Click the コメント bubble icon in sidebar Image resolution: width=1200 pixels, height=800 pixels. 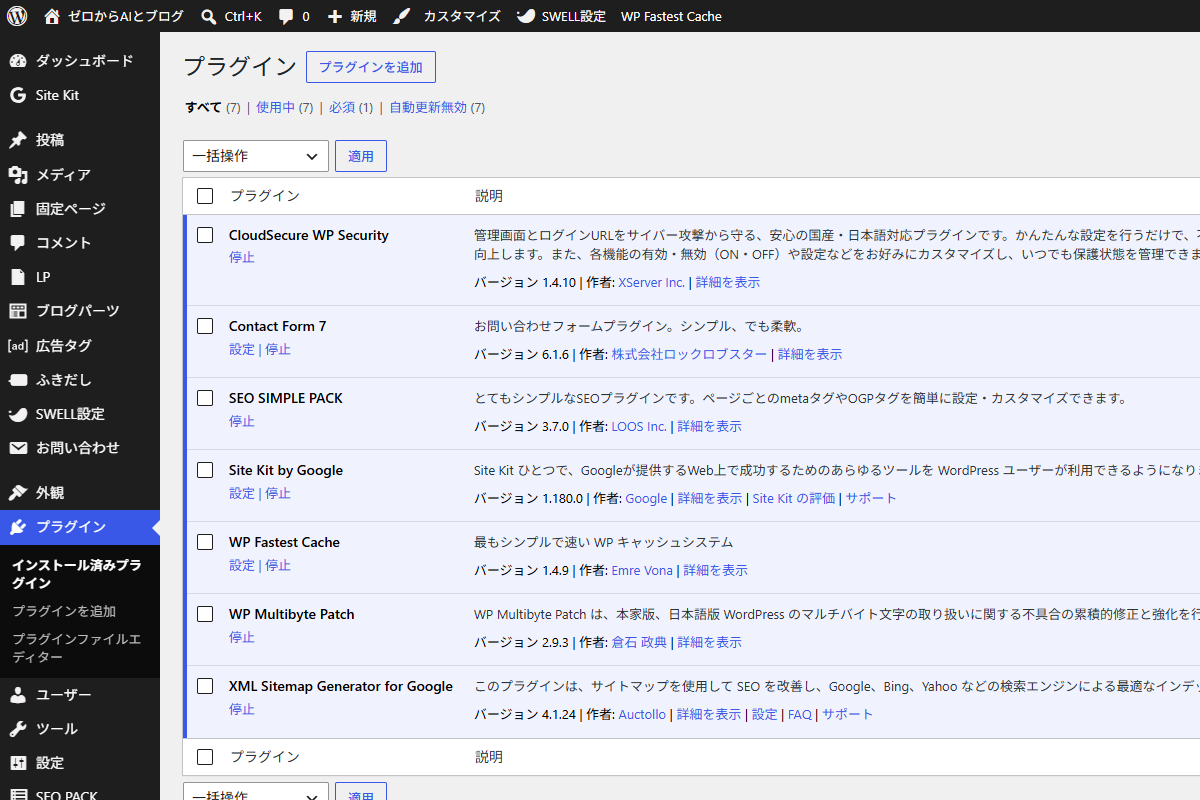[x=18, y=243]
